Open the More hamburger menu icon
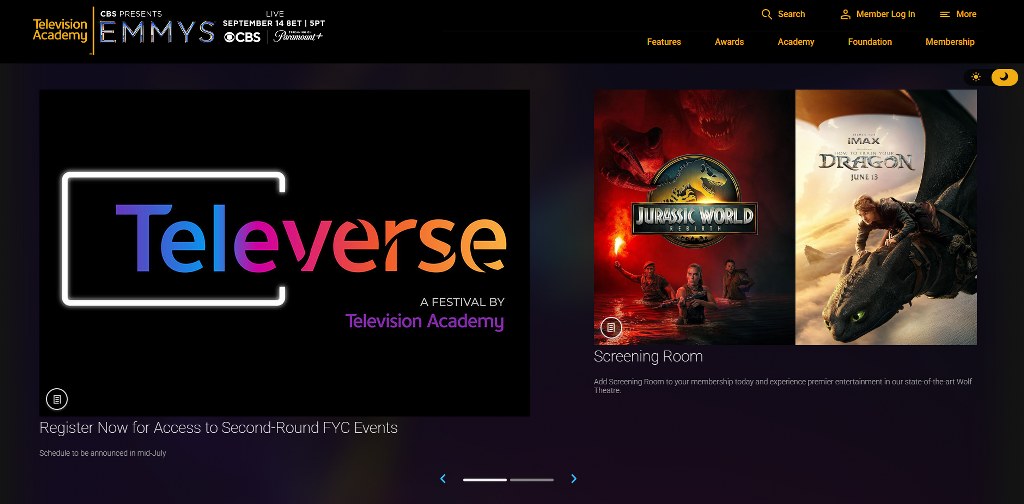This screenshot has width=1024, height=504. 944,14
